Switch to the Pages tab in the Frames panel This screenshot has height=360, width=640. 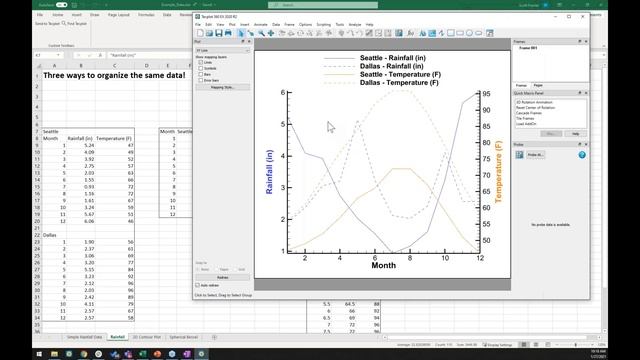(x=538, y=85)
